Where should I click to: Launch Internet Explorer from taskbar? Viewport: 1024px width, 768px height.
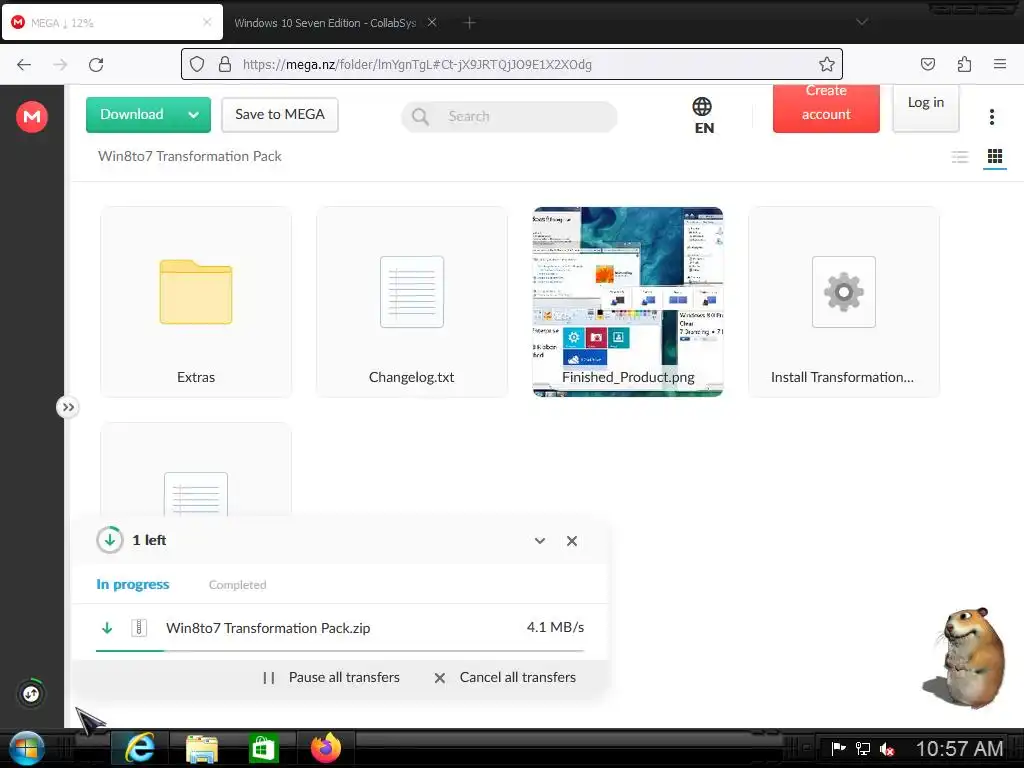pyautogui.click(x=139, y=748)
